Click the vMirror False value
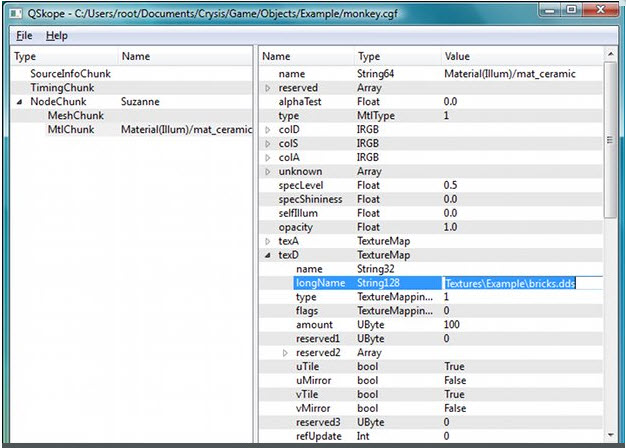Screen dimensions: 626x448 tap(455, 409)
